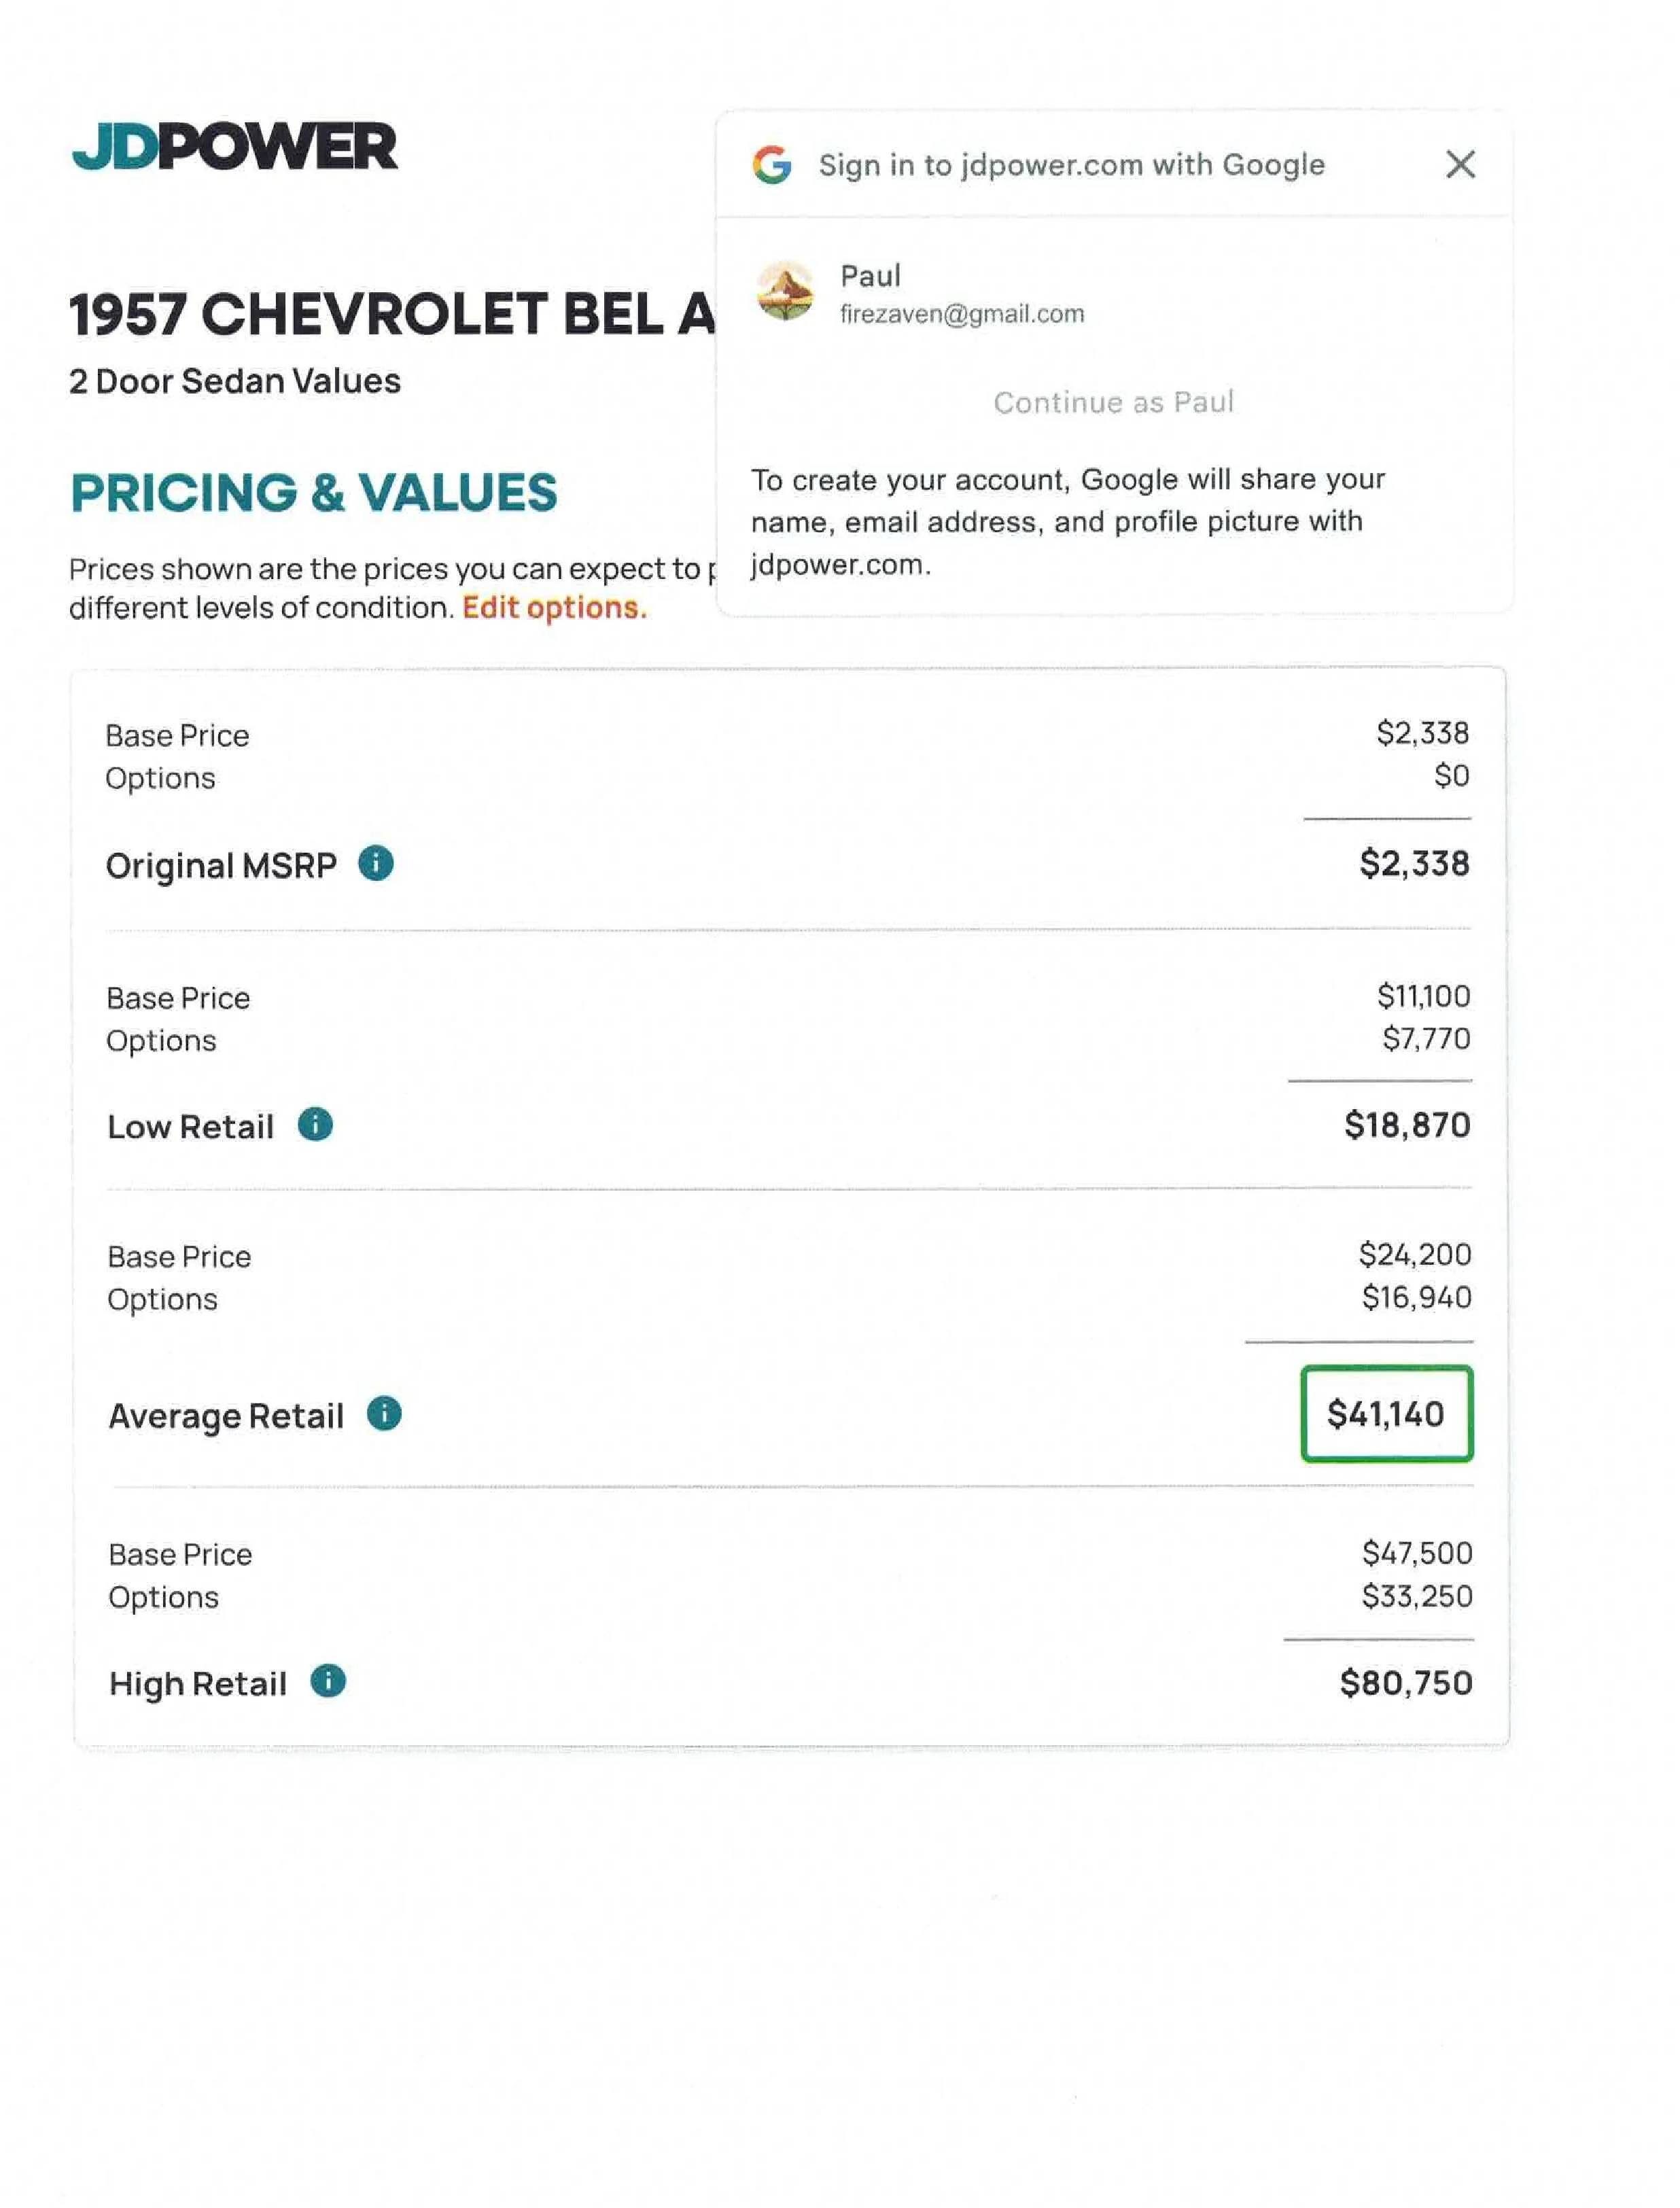Viewport: 1680px width, 2208px height.
Task: Click the High Retail total of $80,750
Action: (x=1405, y=1683)
